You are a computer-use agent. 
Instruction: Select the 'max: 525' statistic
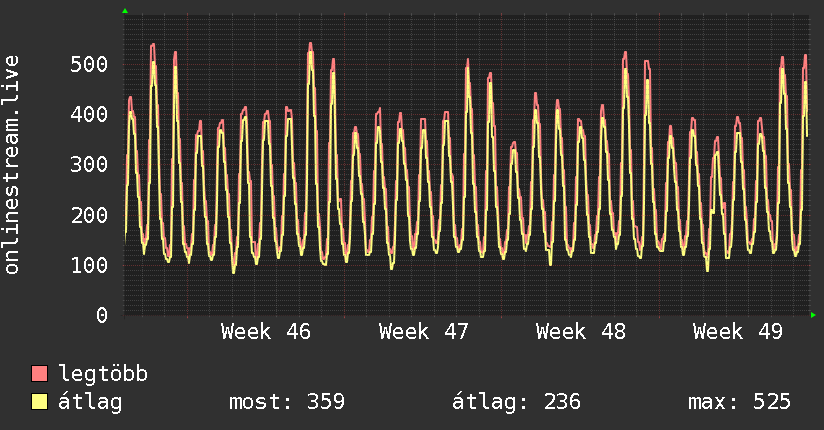(739, 402)
